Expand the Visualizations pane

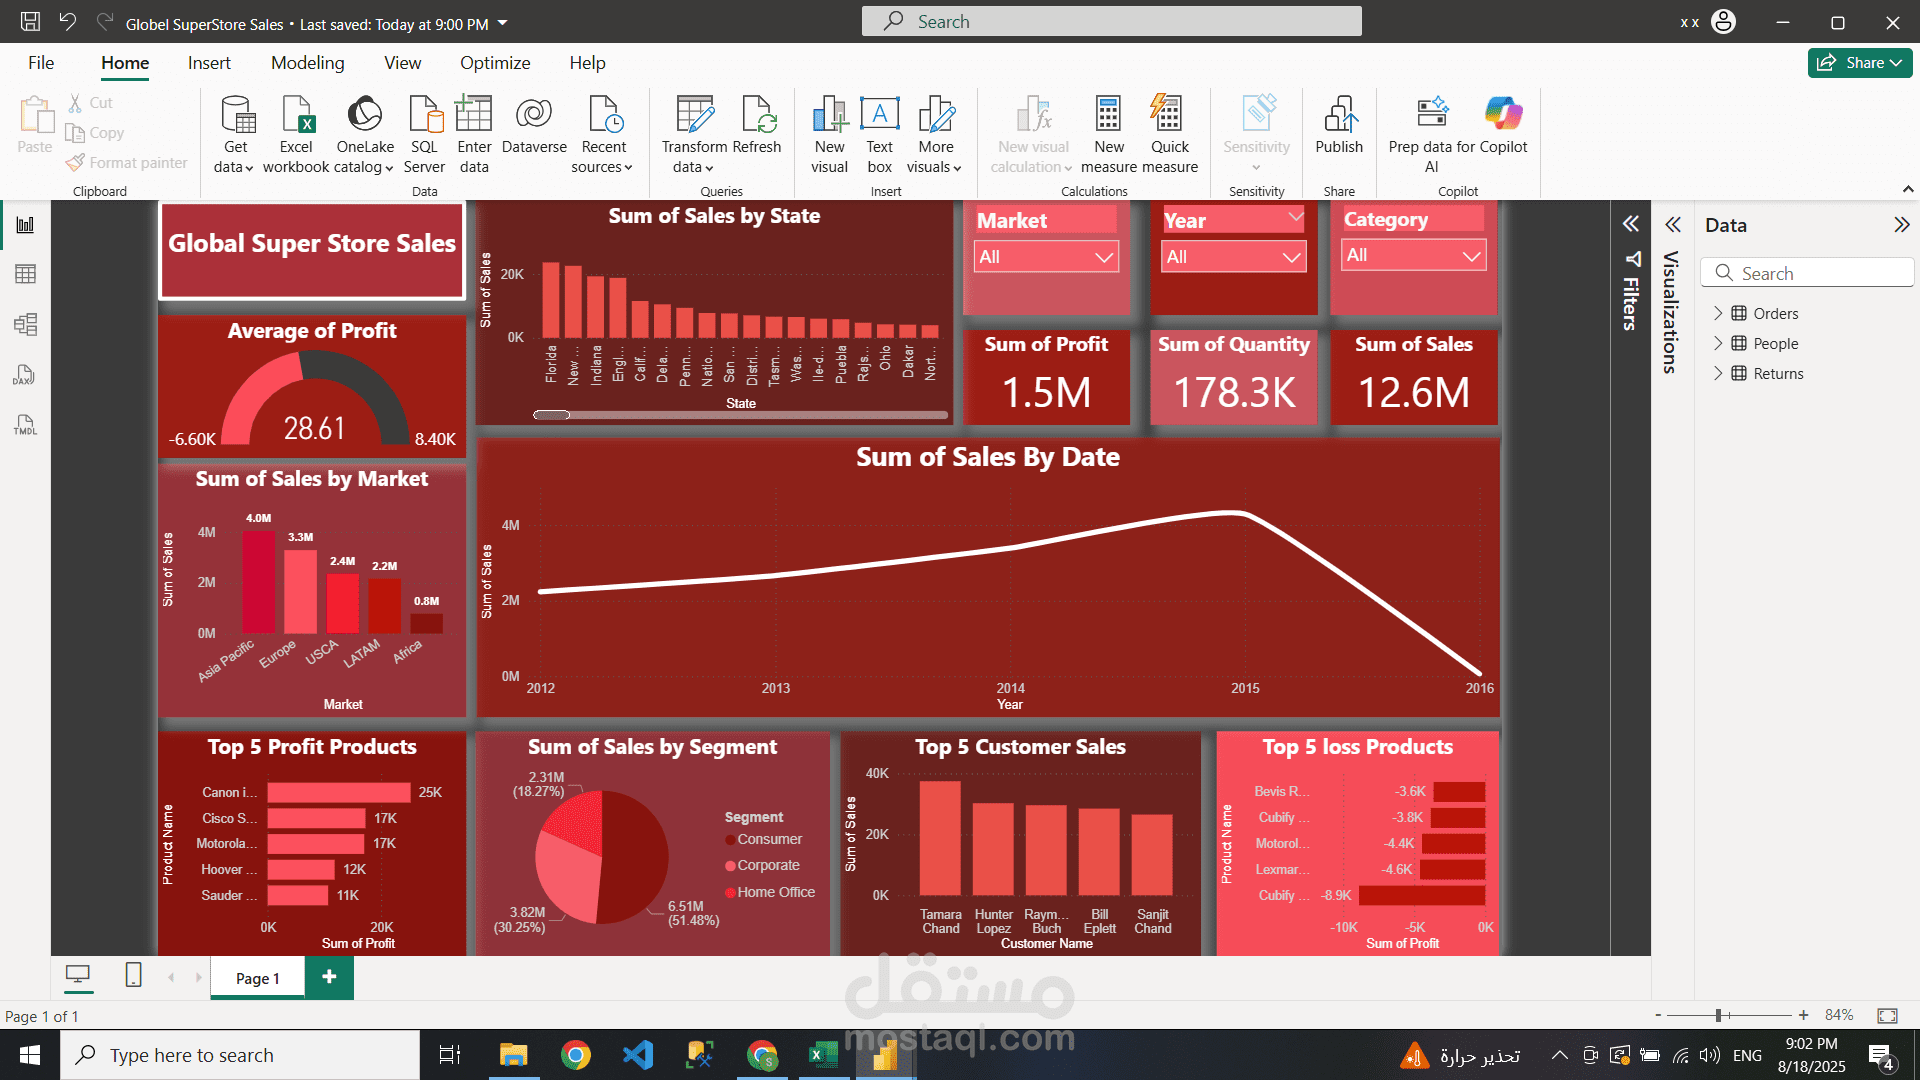[x=1672, y=224]
